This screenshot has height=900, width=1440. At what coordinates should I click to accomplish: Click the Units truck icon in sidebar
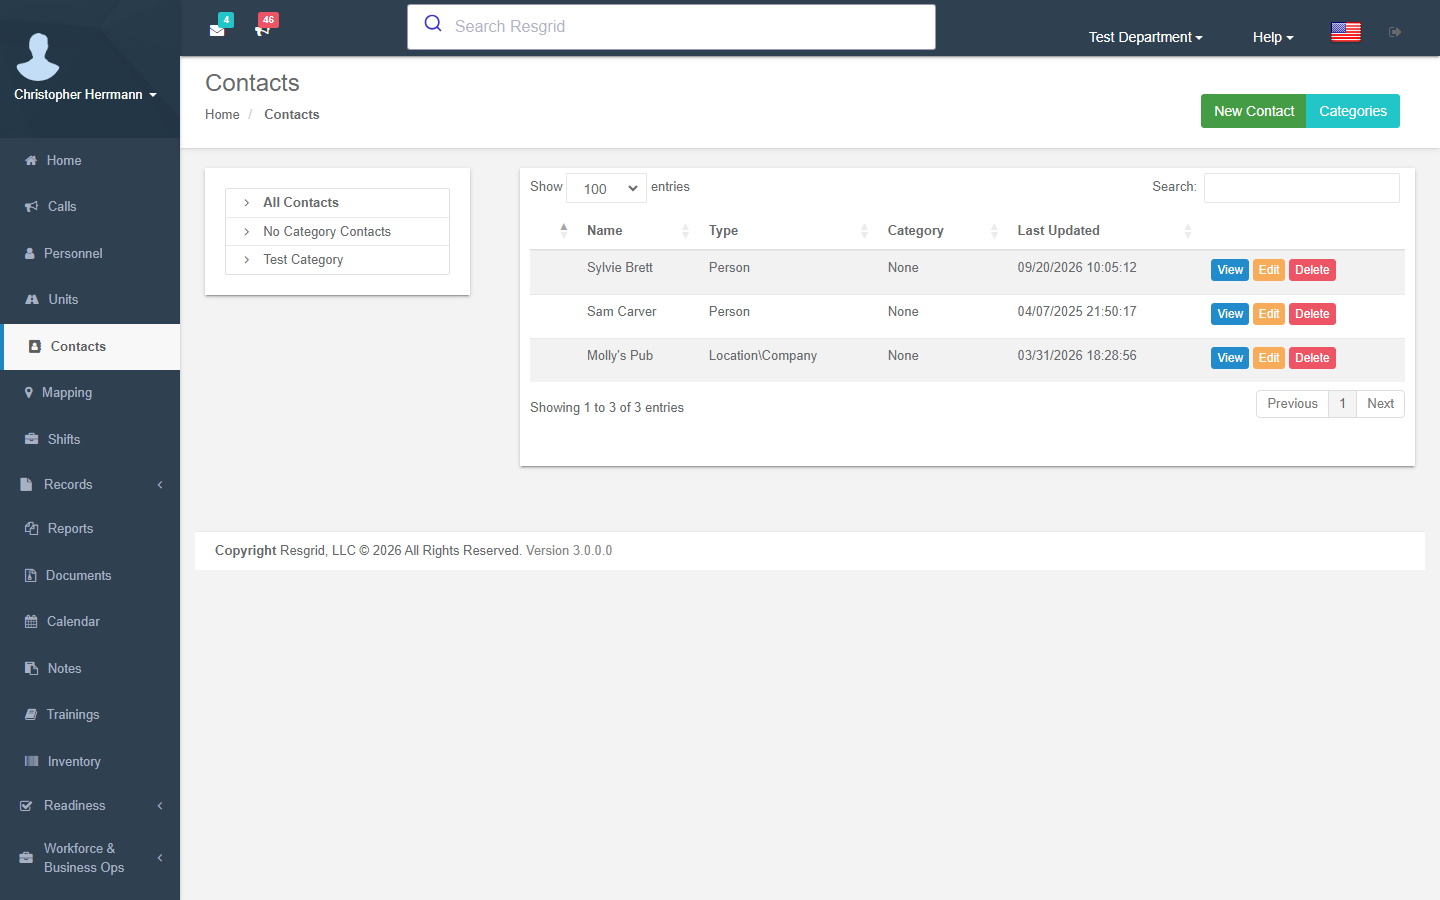click(x=32, y=300)
